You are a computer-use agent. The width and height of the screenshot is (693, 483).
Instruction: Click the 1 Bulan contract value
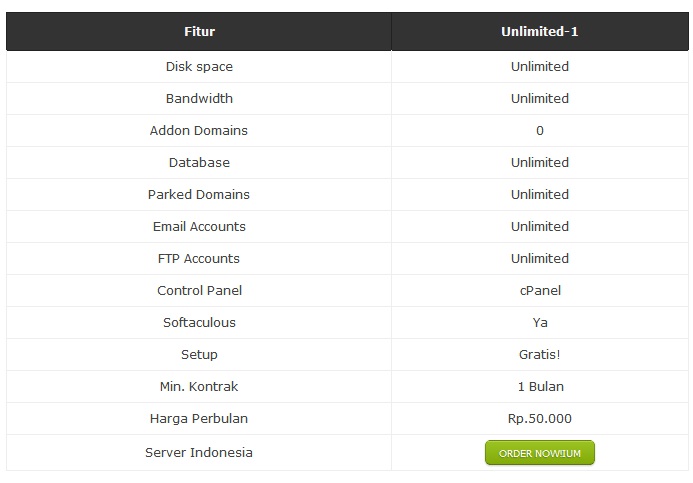pyautogui.click(x=540, y=387)
